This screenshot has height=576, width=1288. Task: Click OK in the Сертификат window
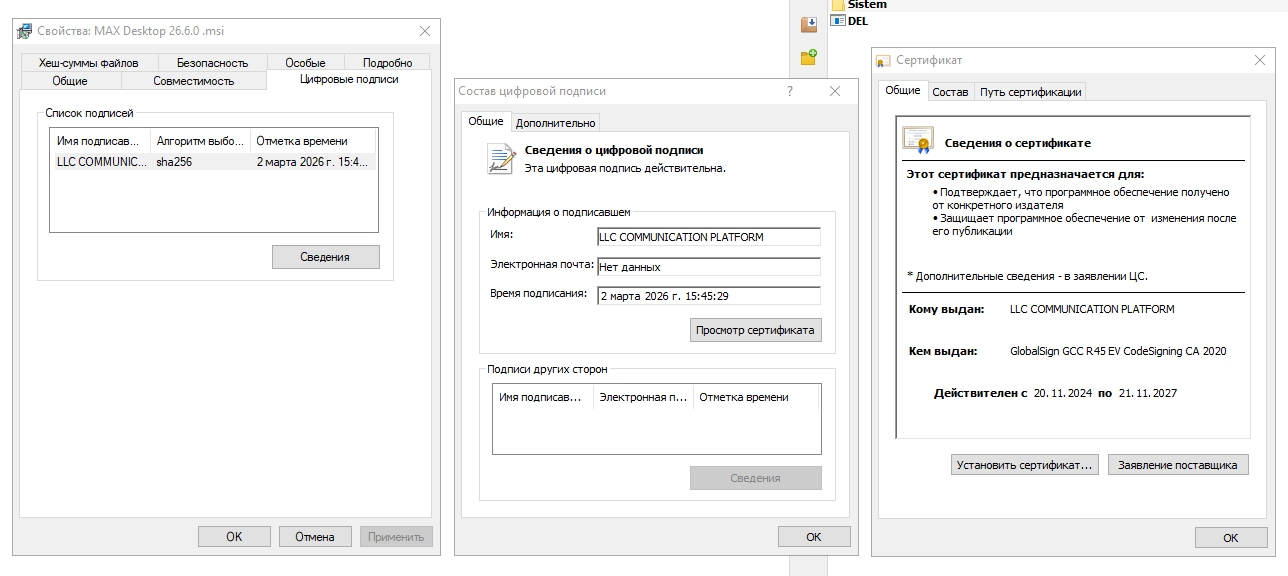pos(1231,538)
